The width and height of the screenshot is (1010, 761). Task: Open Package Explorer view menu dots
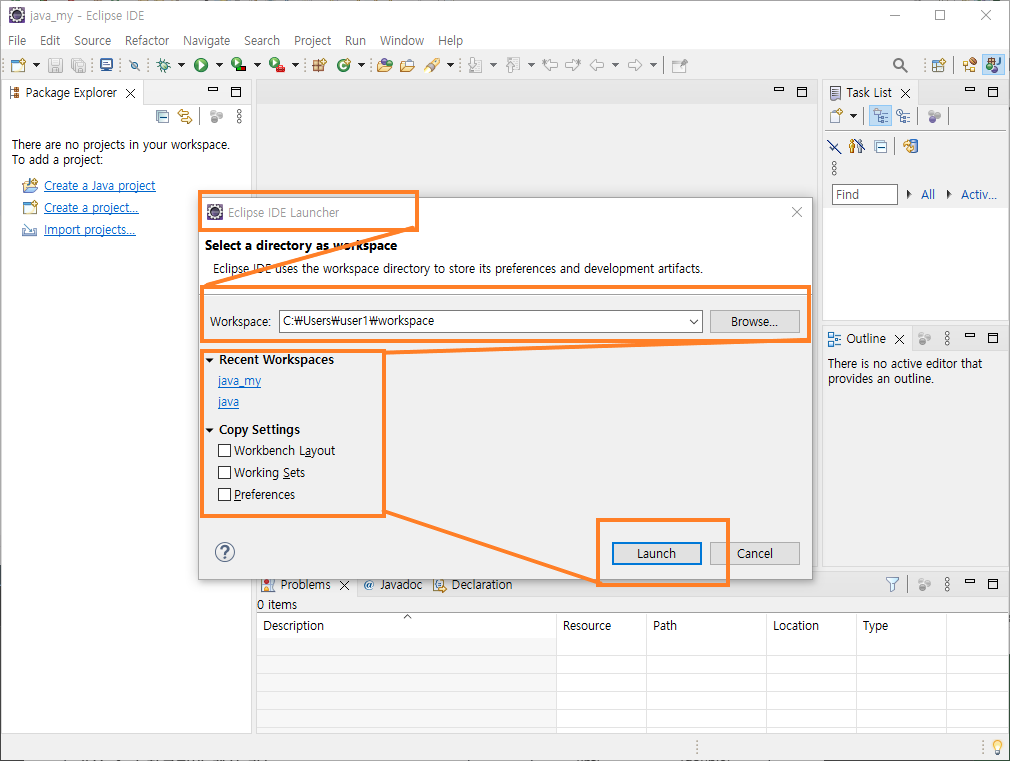click(x=239, y=117)
